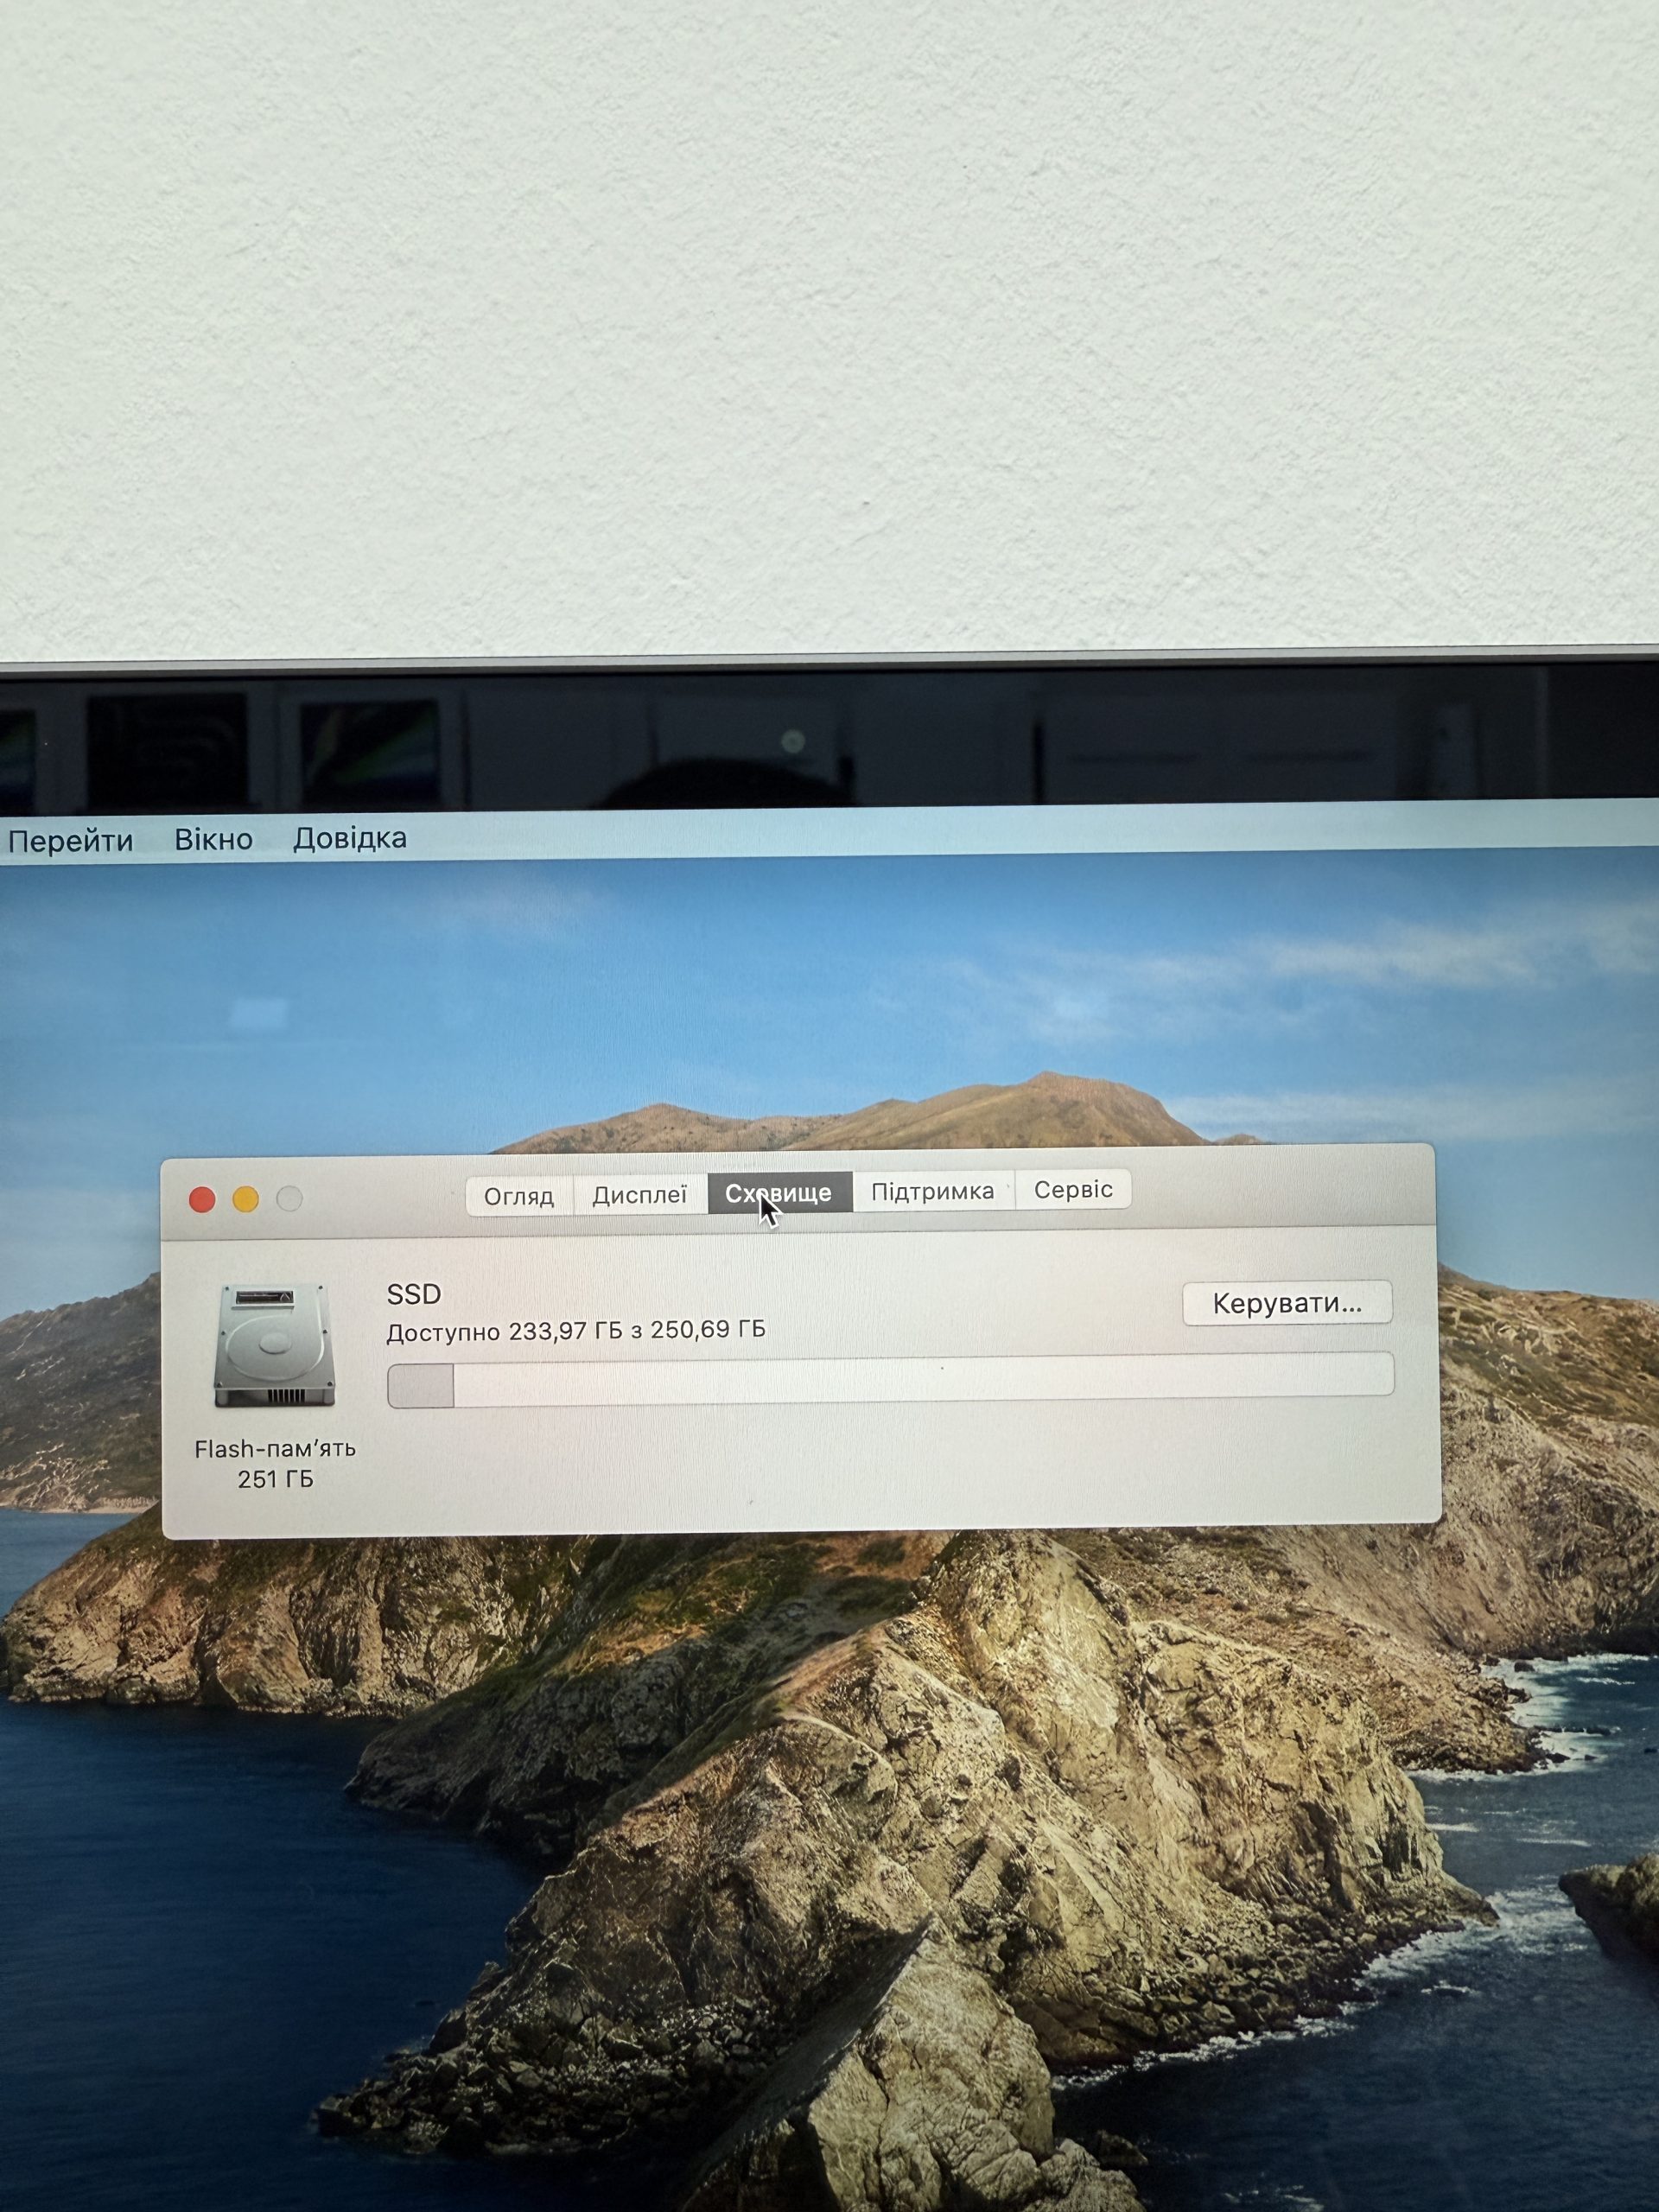Click 'Доступно 233,97 ГБ з 250,69 ГБ' text
This screenshot has height=2212, width=1659.
[576, 1331]
